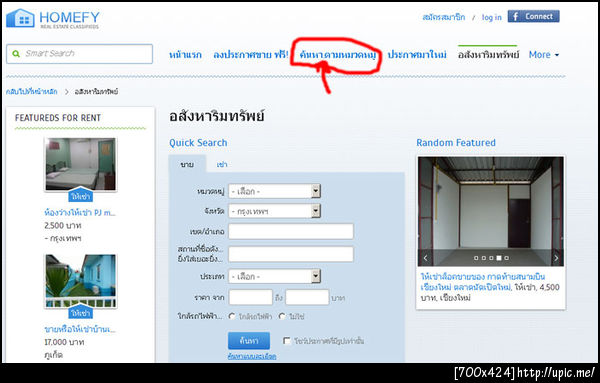This screenshot has height=383, width=600.
Task: Click the blue ค้นหา search button
Action: [249, 341]
